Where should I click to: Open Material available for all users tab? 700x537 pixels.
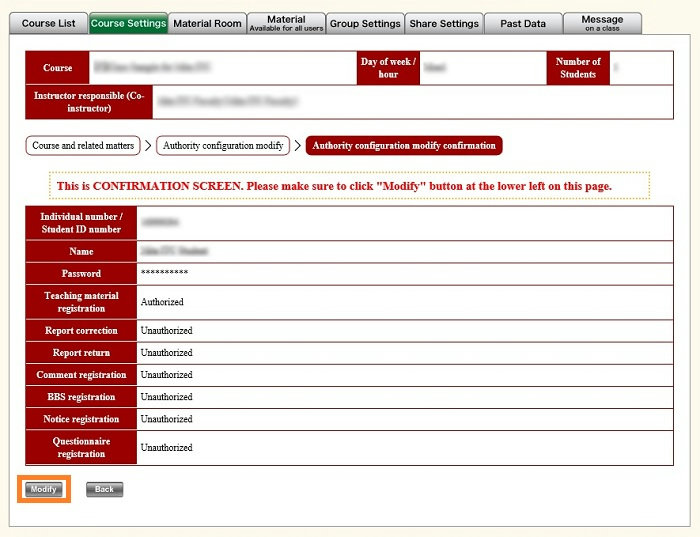[x=286, y=23]
